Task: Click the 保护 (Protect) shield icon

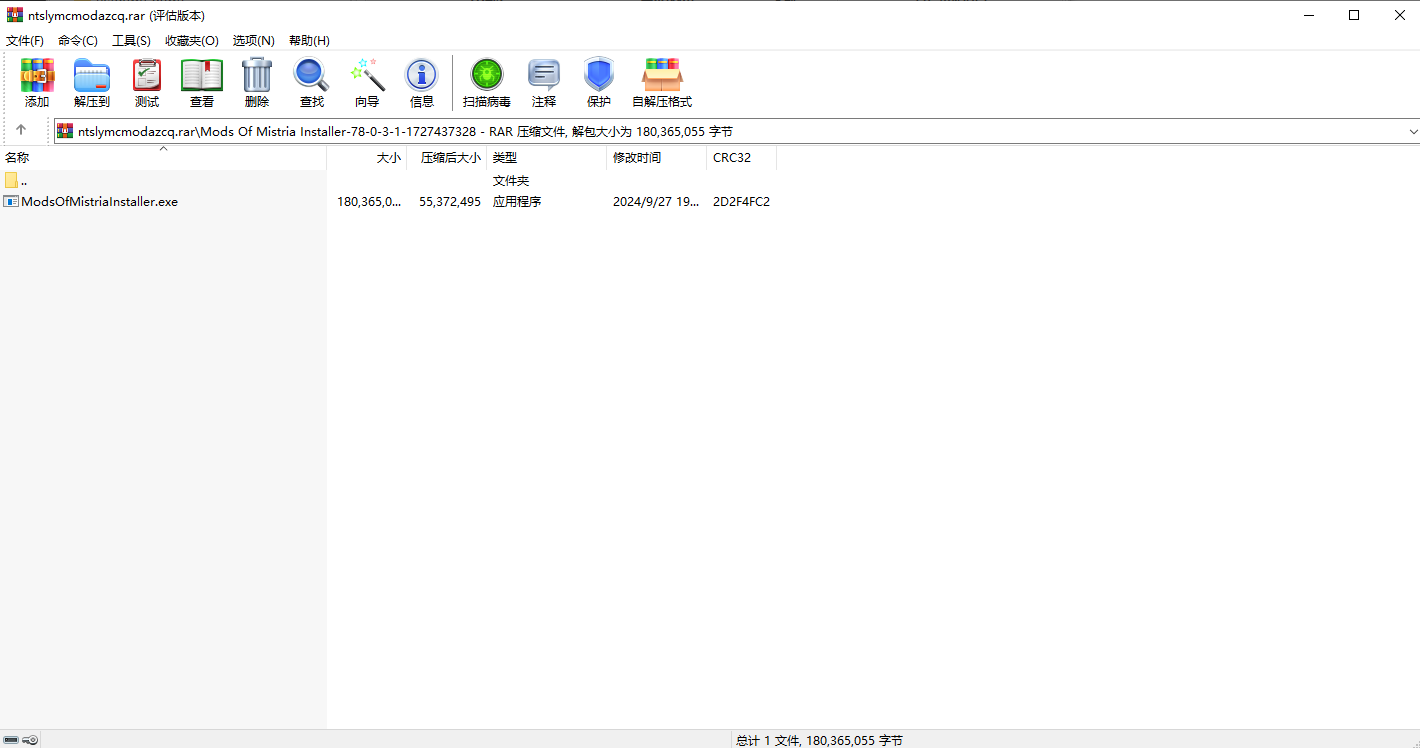Action: (x=599, y=75)
